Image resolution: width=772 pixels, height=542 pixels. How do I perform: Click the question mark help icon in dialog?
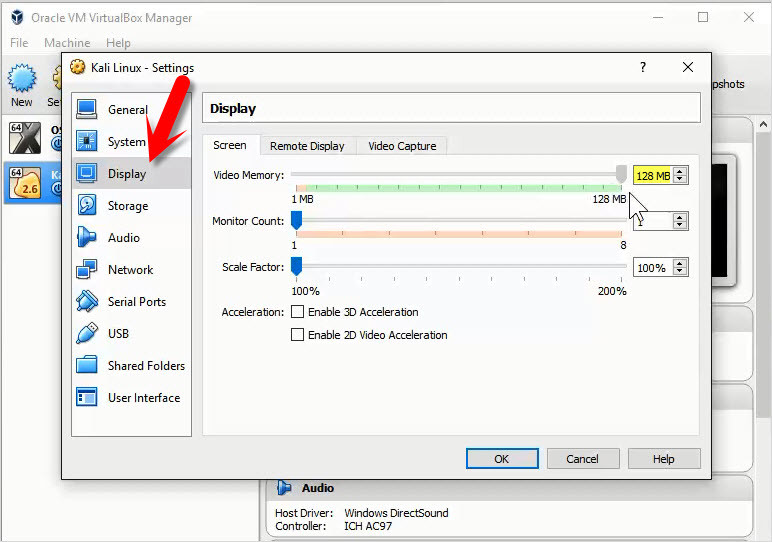(643, 67)
